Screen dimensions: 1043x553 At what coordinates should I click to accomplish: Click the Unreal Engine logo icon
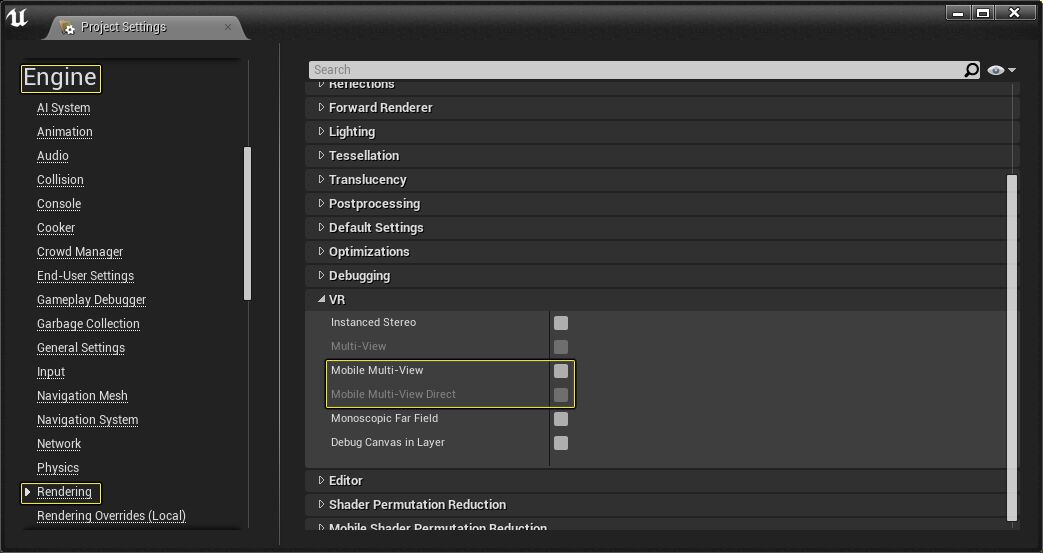tap(17, 17)
